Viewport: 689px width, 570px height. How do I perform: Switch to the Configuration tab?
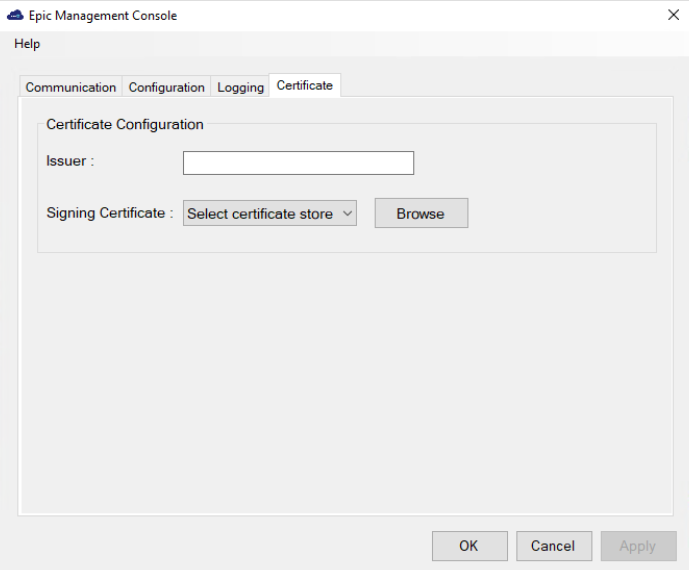click(x=167, y=87)
